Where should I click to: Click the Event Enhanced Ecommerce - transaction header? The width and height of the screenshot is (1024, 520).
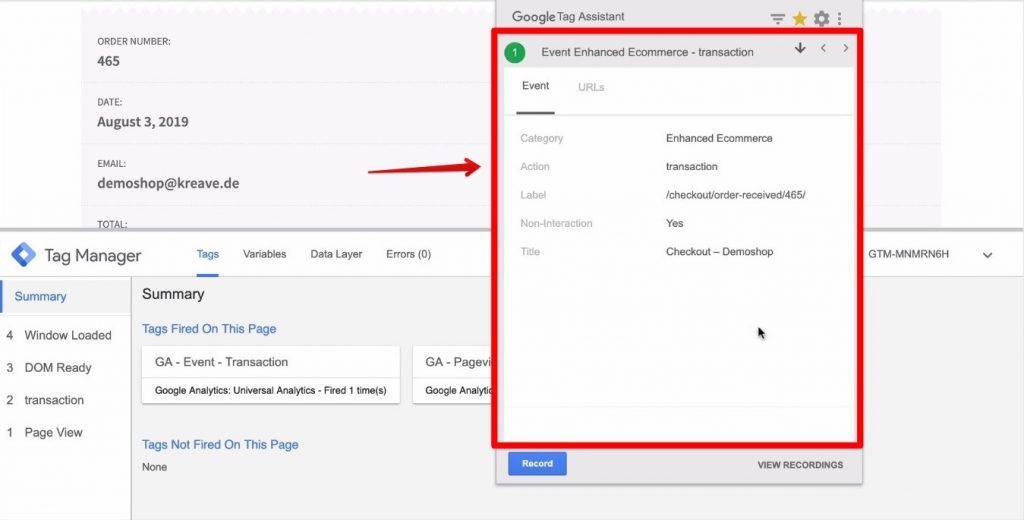647,52
